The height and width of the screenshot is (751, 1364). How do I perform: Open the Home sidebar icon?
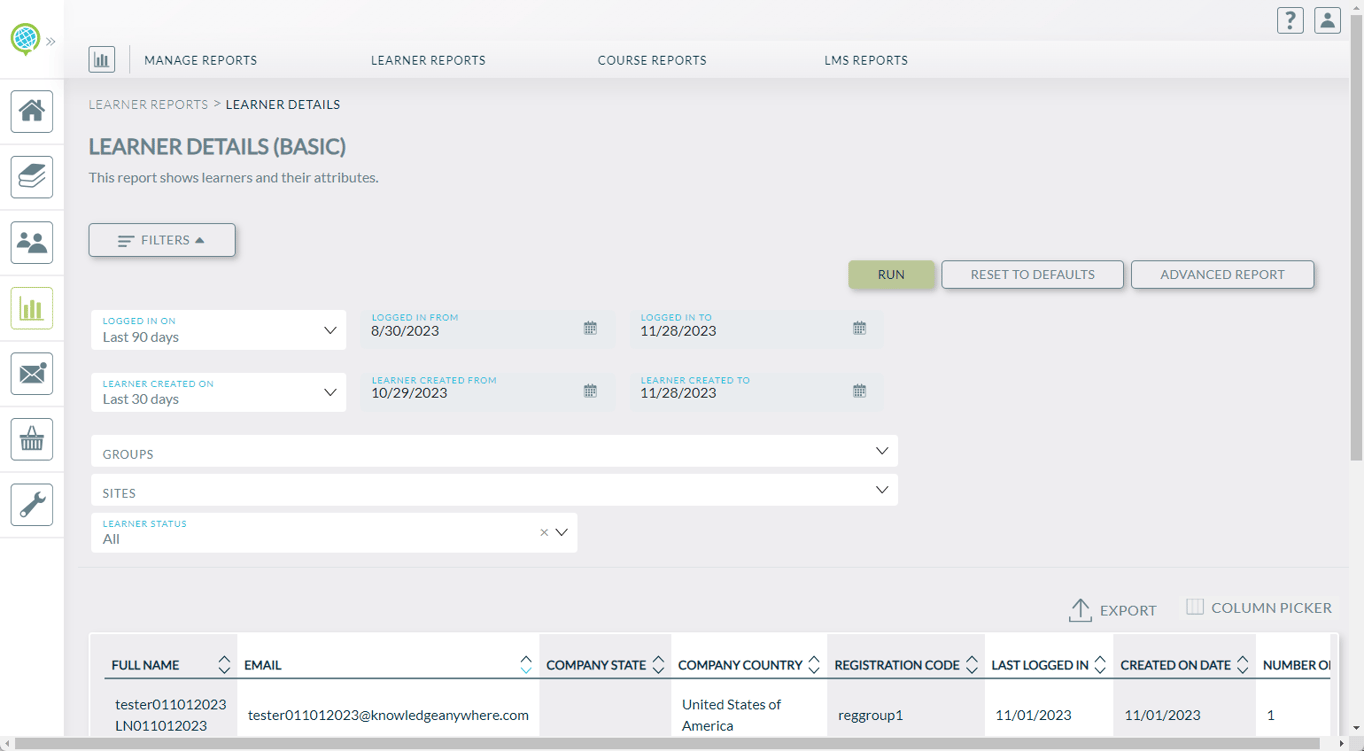coord(32,111)
